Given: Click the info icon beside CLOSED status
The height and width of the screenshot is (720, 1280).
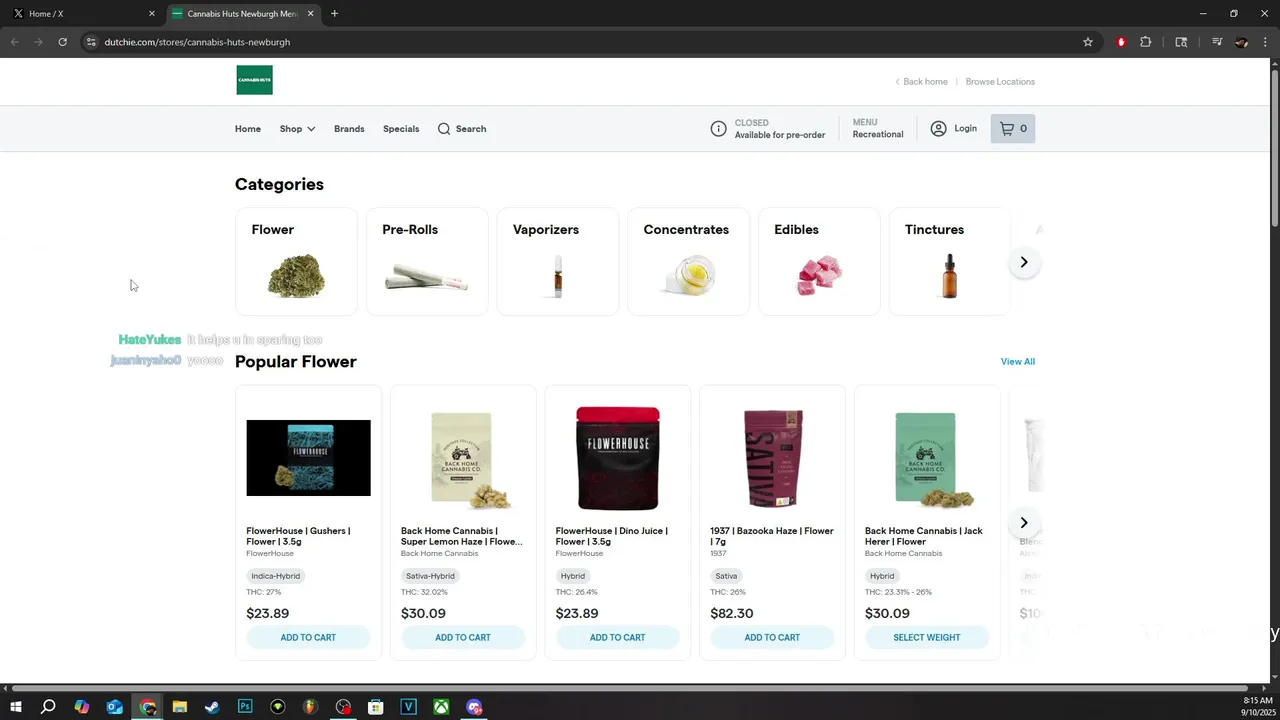Looking at the screenshot, I should click(718, 128).
